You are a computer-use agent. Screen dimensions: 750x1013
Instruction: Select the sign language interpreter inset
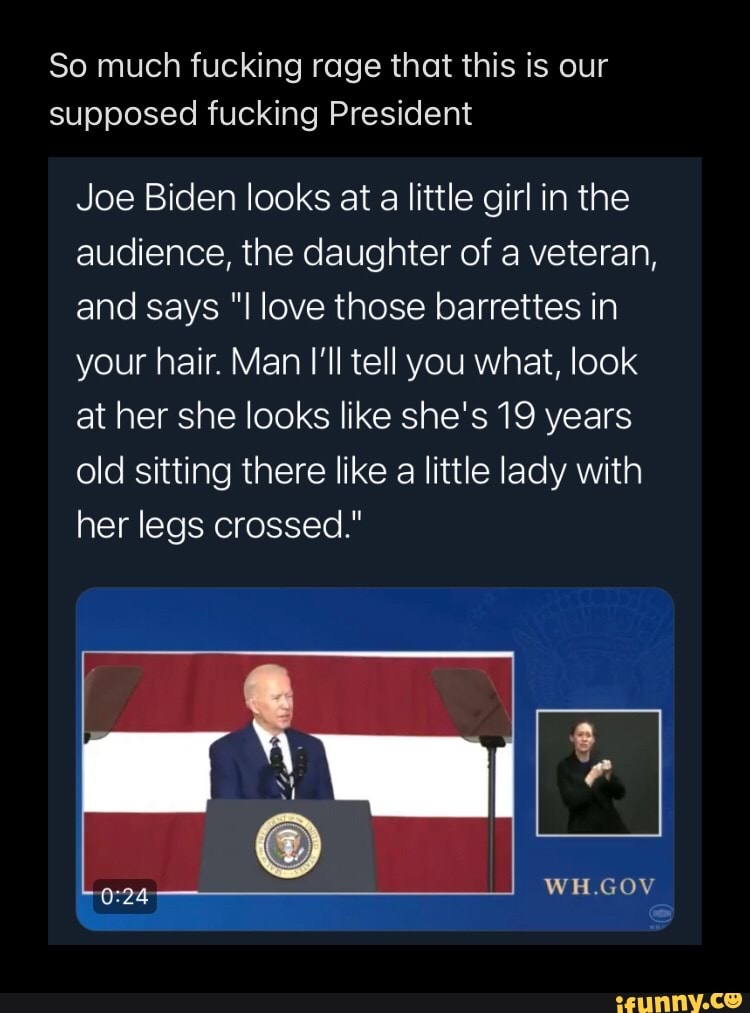click(599, 772)
